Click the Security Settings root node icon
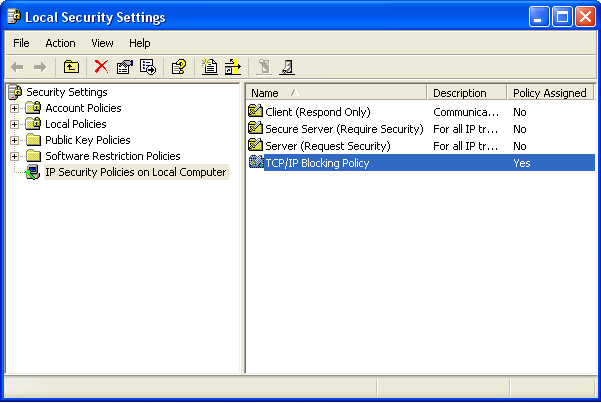This screenshot has width=601, height=403. pyautogui.click(x=15, y=92)
